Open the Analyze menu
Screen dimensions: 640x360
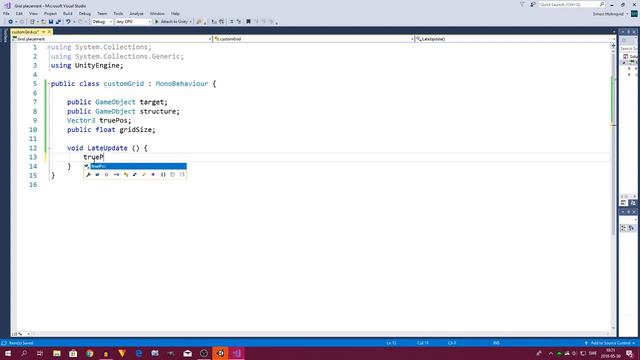(136, 13)
